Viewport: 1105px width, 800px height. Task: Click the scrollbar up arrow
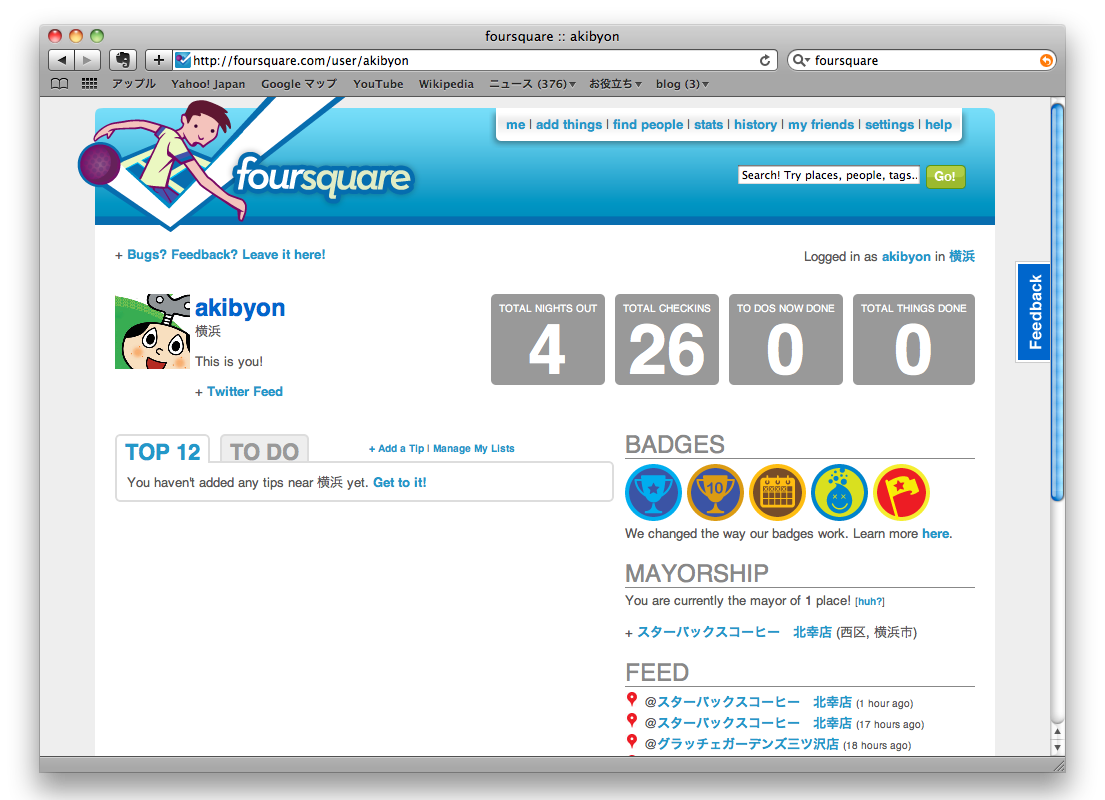(x=1057, y=732)
